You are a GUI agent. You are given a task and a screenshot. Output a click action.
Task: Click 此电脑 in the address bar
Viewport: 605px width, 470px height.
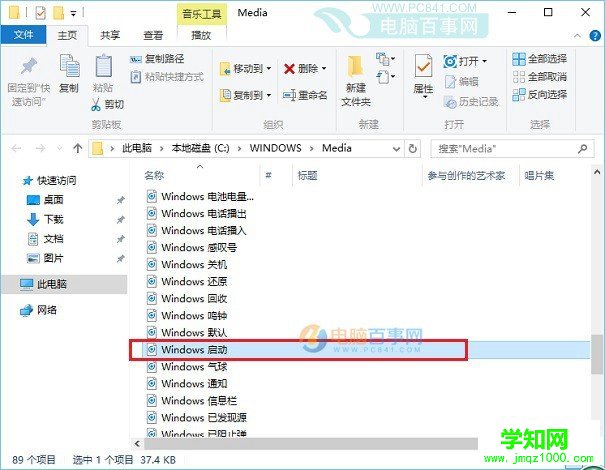137,148
